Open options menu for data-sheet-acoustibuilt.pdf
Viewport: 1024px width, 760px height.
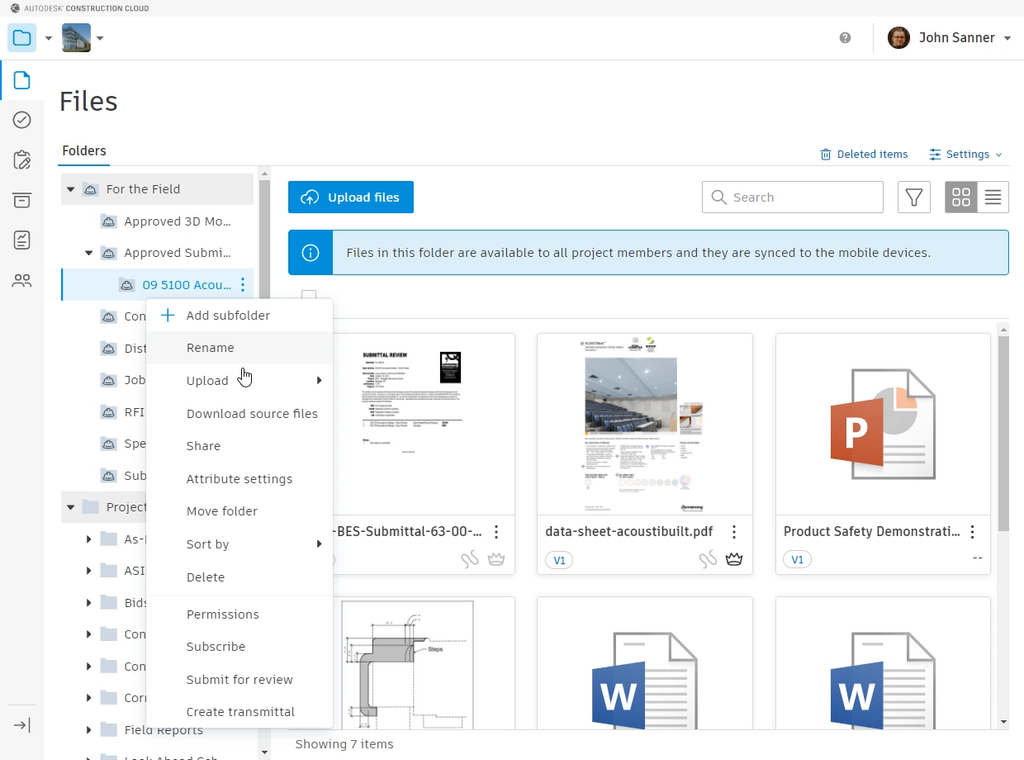[x=734, y=532]
